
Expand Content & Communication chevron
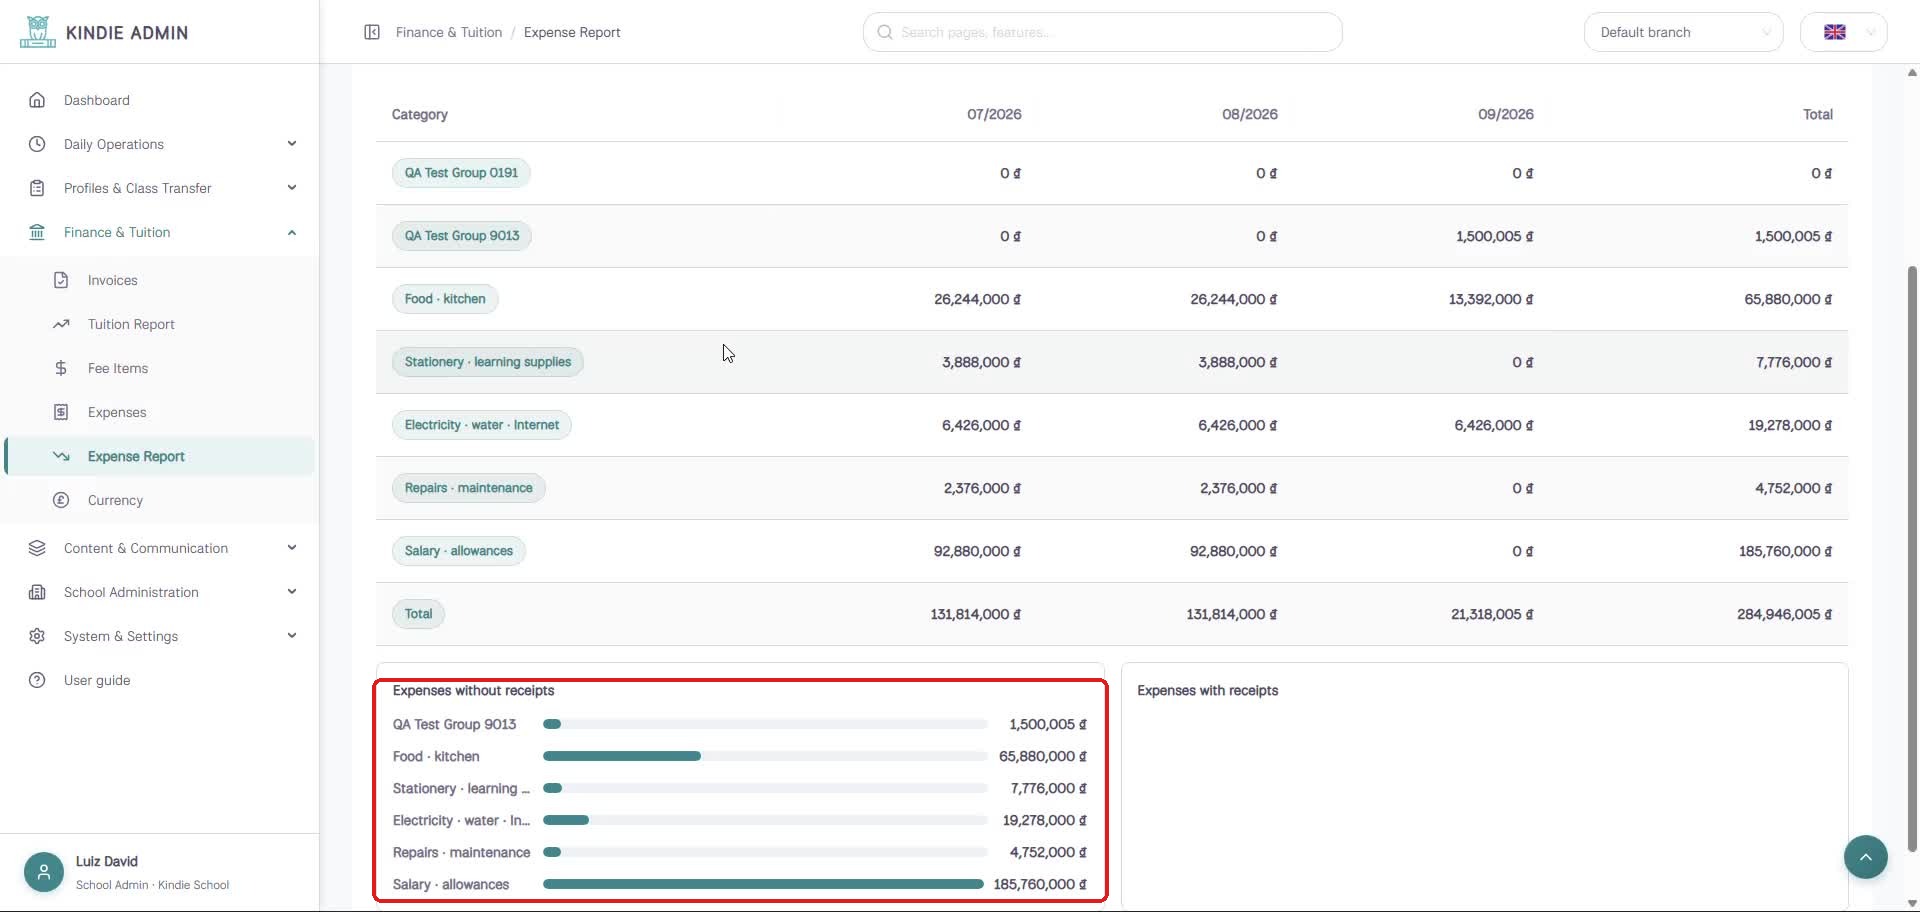click(x=292, y=548)
